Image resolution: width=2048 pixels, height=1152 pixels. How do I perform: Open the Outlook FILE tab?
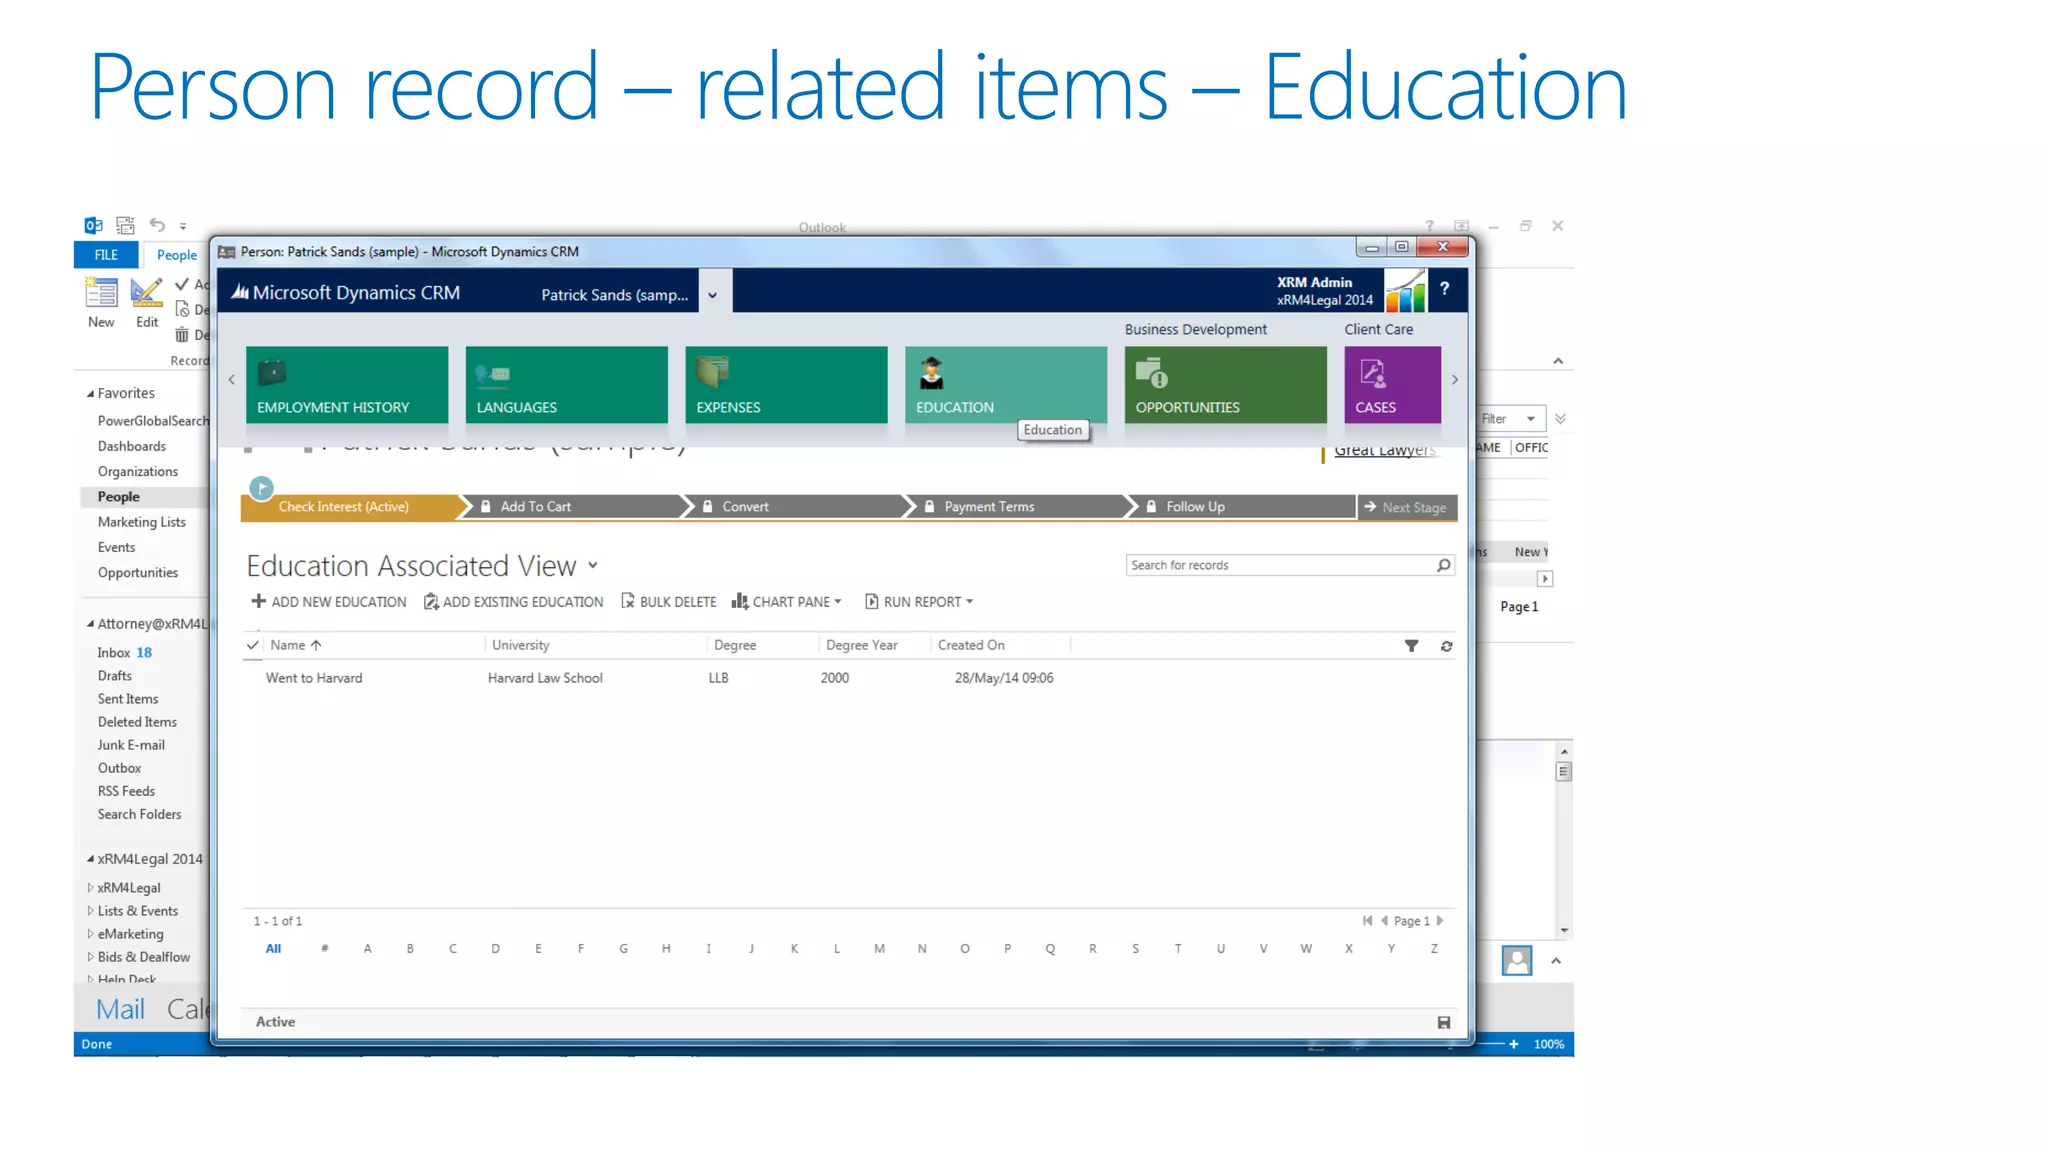pos(106,255)
